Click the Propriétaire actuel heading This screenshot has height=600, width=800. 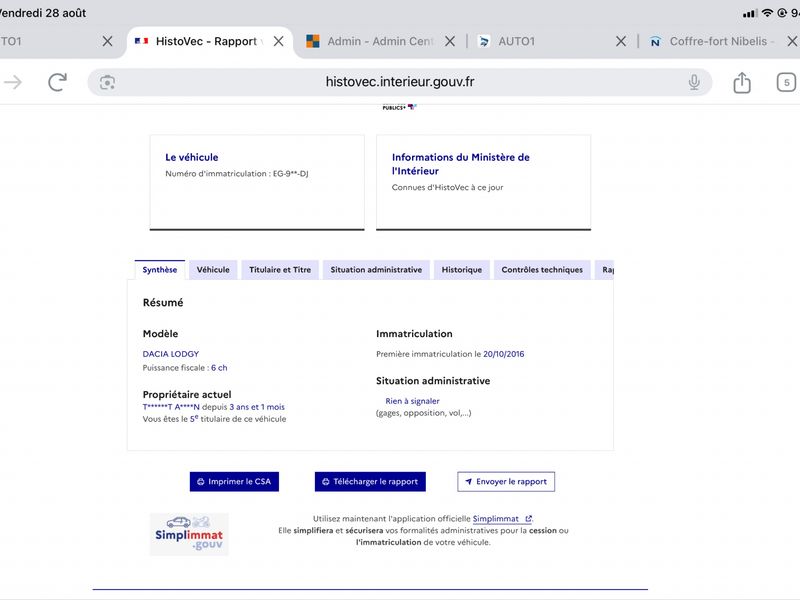coord(187,394)
